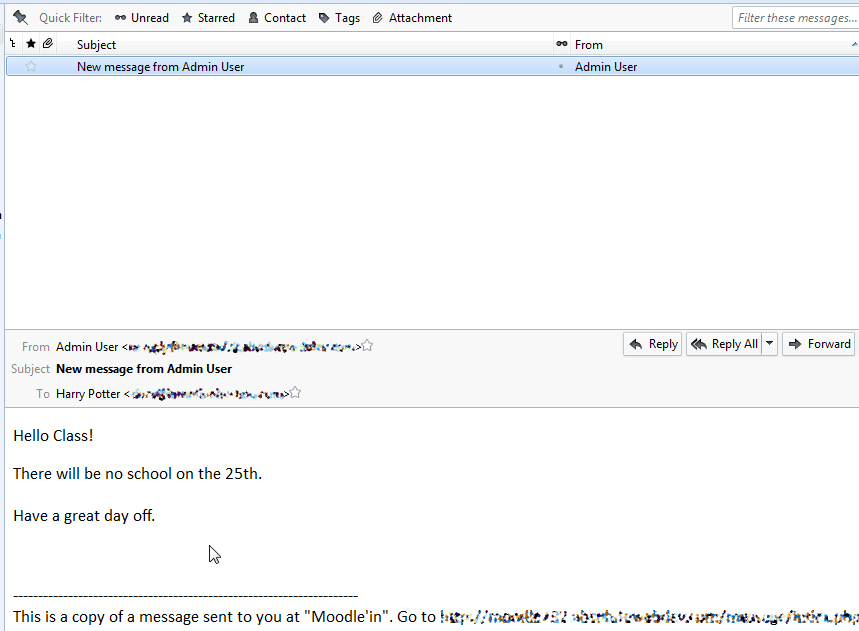
Task: Toggle read status dot for Admin User message
Action: tap(560, 66)
